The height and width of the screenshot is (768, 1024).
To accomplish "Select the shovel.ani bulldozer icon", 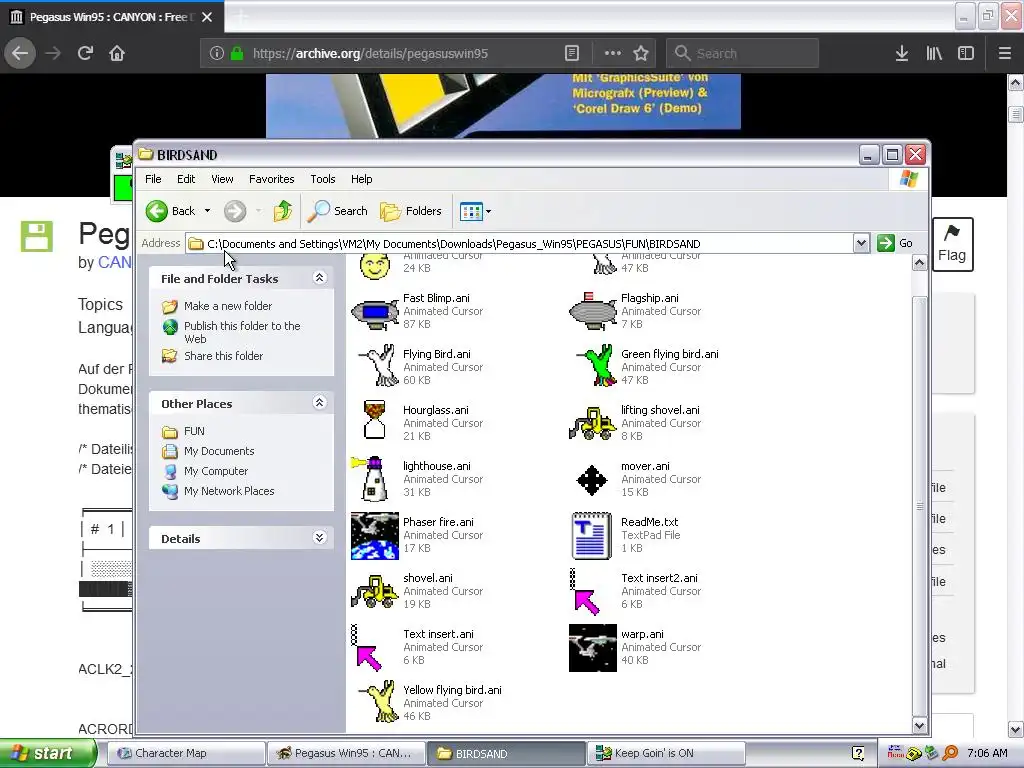I will pyautogui.click(x=375, y=591).
